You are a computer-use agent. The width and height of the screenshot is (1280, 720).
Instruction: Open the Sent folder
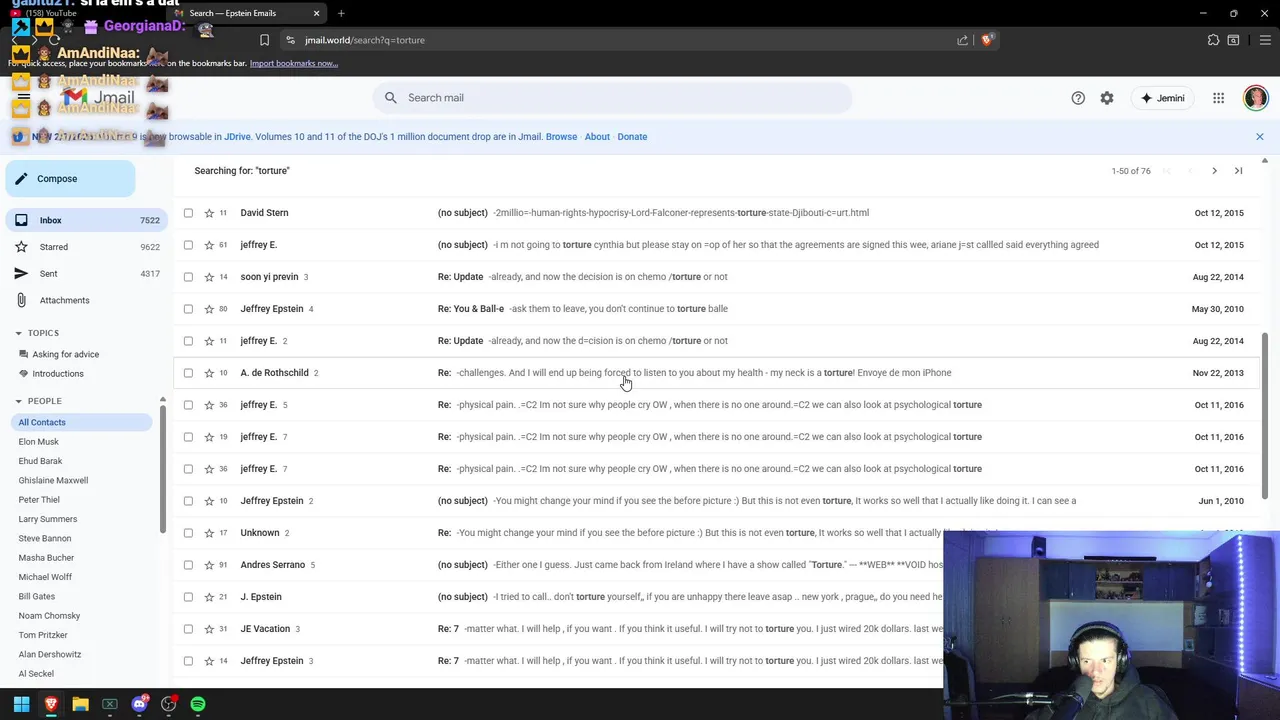click(x=85, y=273)
